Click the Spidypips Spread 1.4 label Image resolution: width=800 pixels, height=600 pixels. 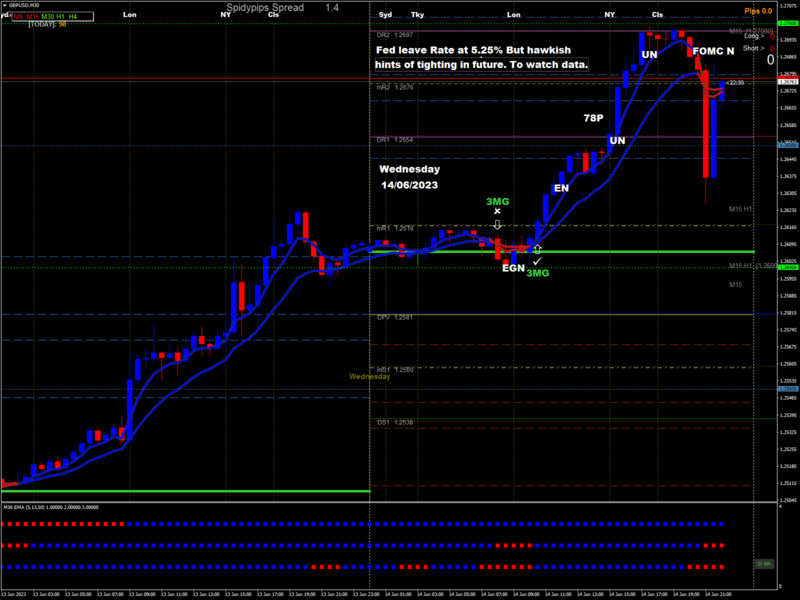tap(282, 8)
